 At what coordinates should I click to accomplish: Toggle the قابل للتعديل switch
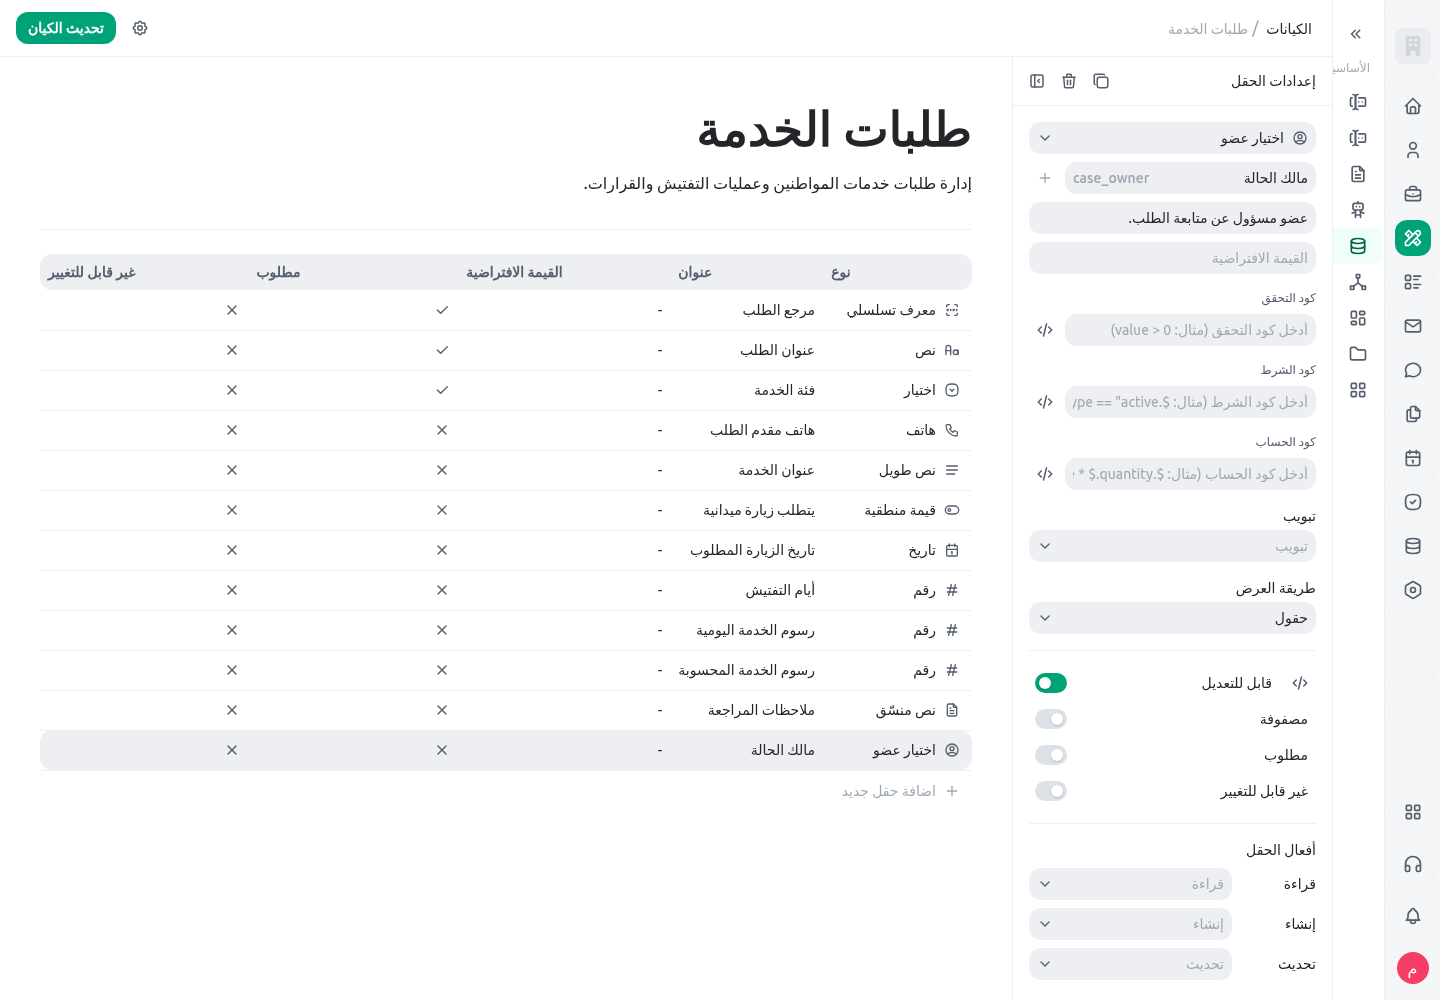(1051, 683)
